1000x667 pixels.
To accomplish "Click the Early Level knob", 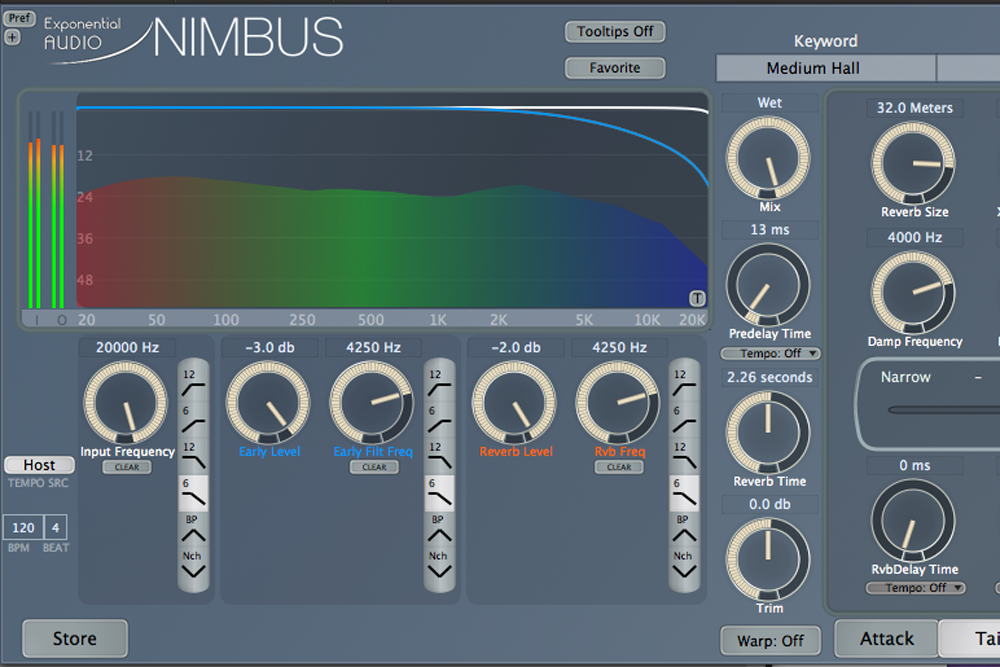I will point(268,402).
